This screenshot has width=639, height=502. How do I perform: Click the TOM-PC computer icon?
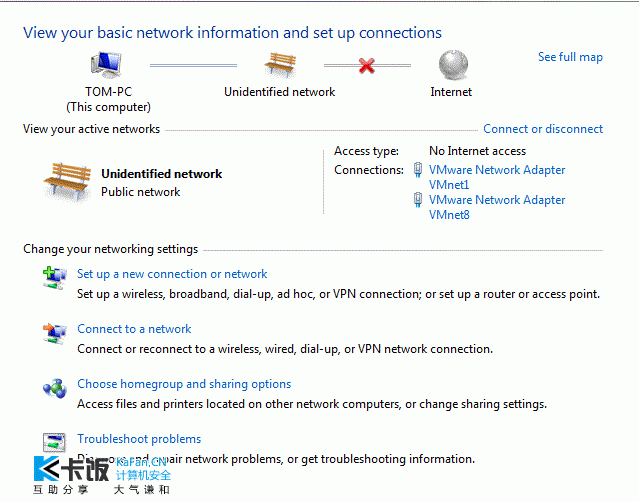[106, 65]
